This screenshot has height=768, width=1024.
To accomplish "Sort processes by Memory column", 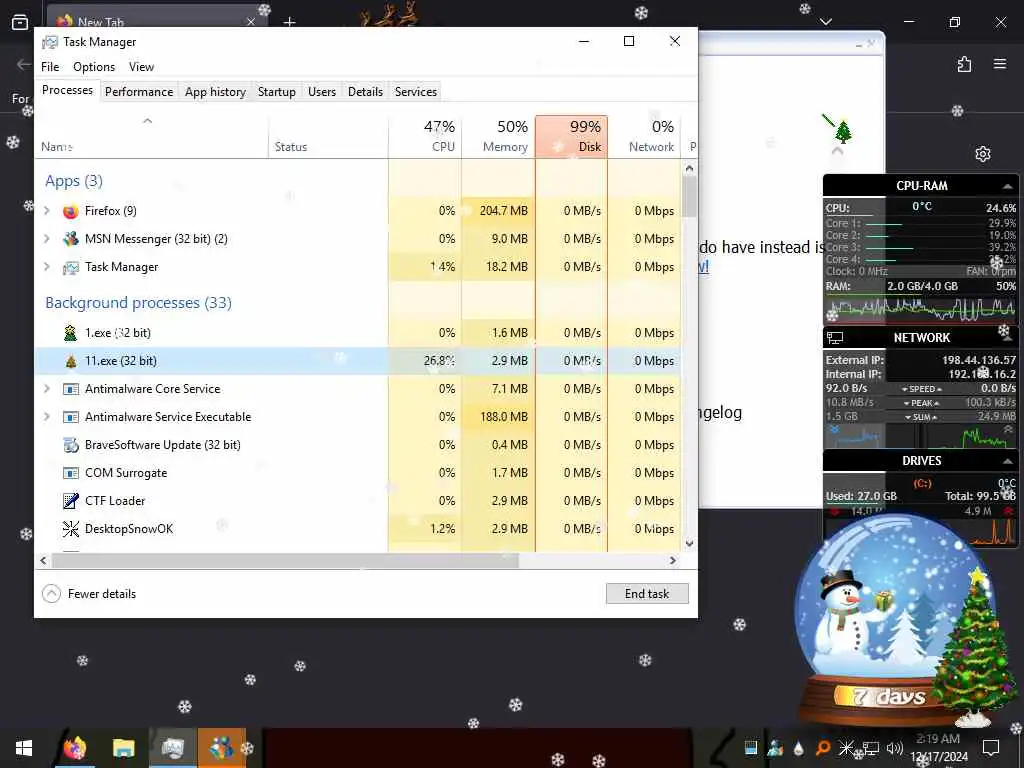I will point(498,136).
